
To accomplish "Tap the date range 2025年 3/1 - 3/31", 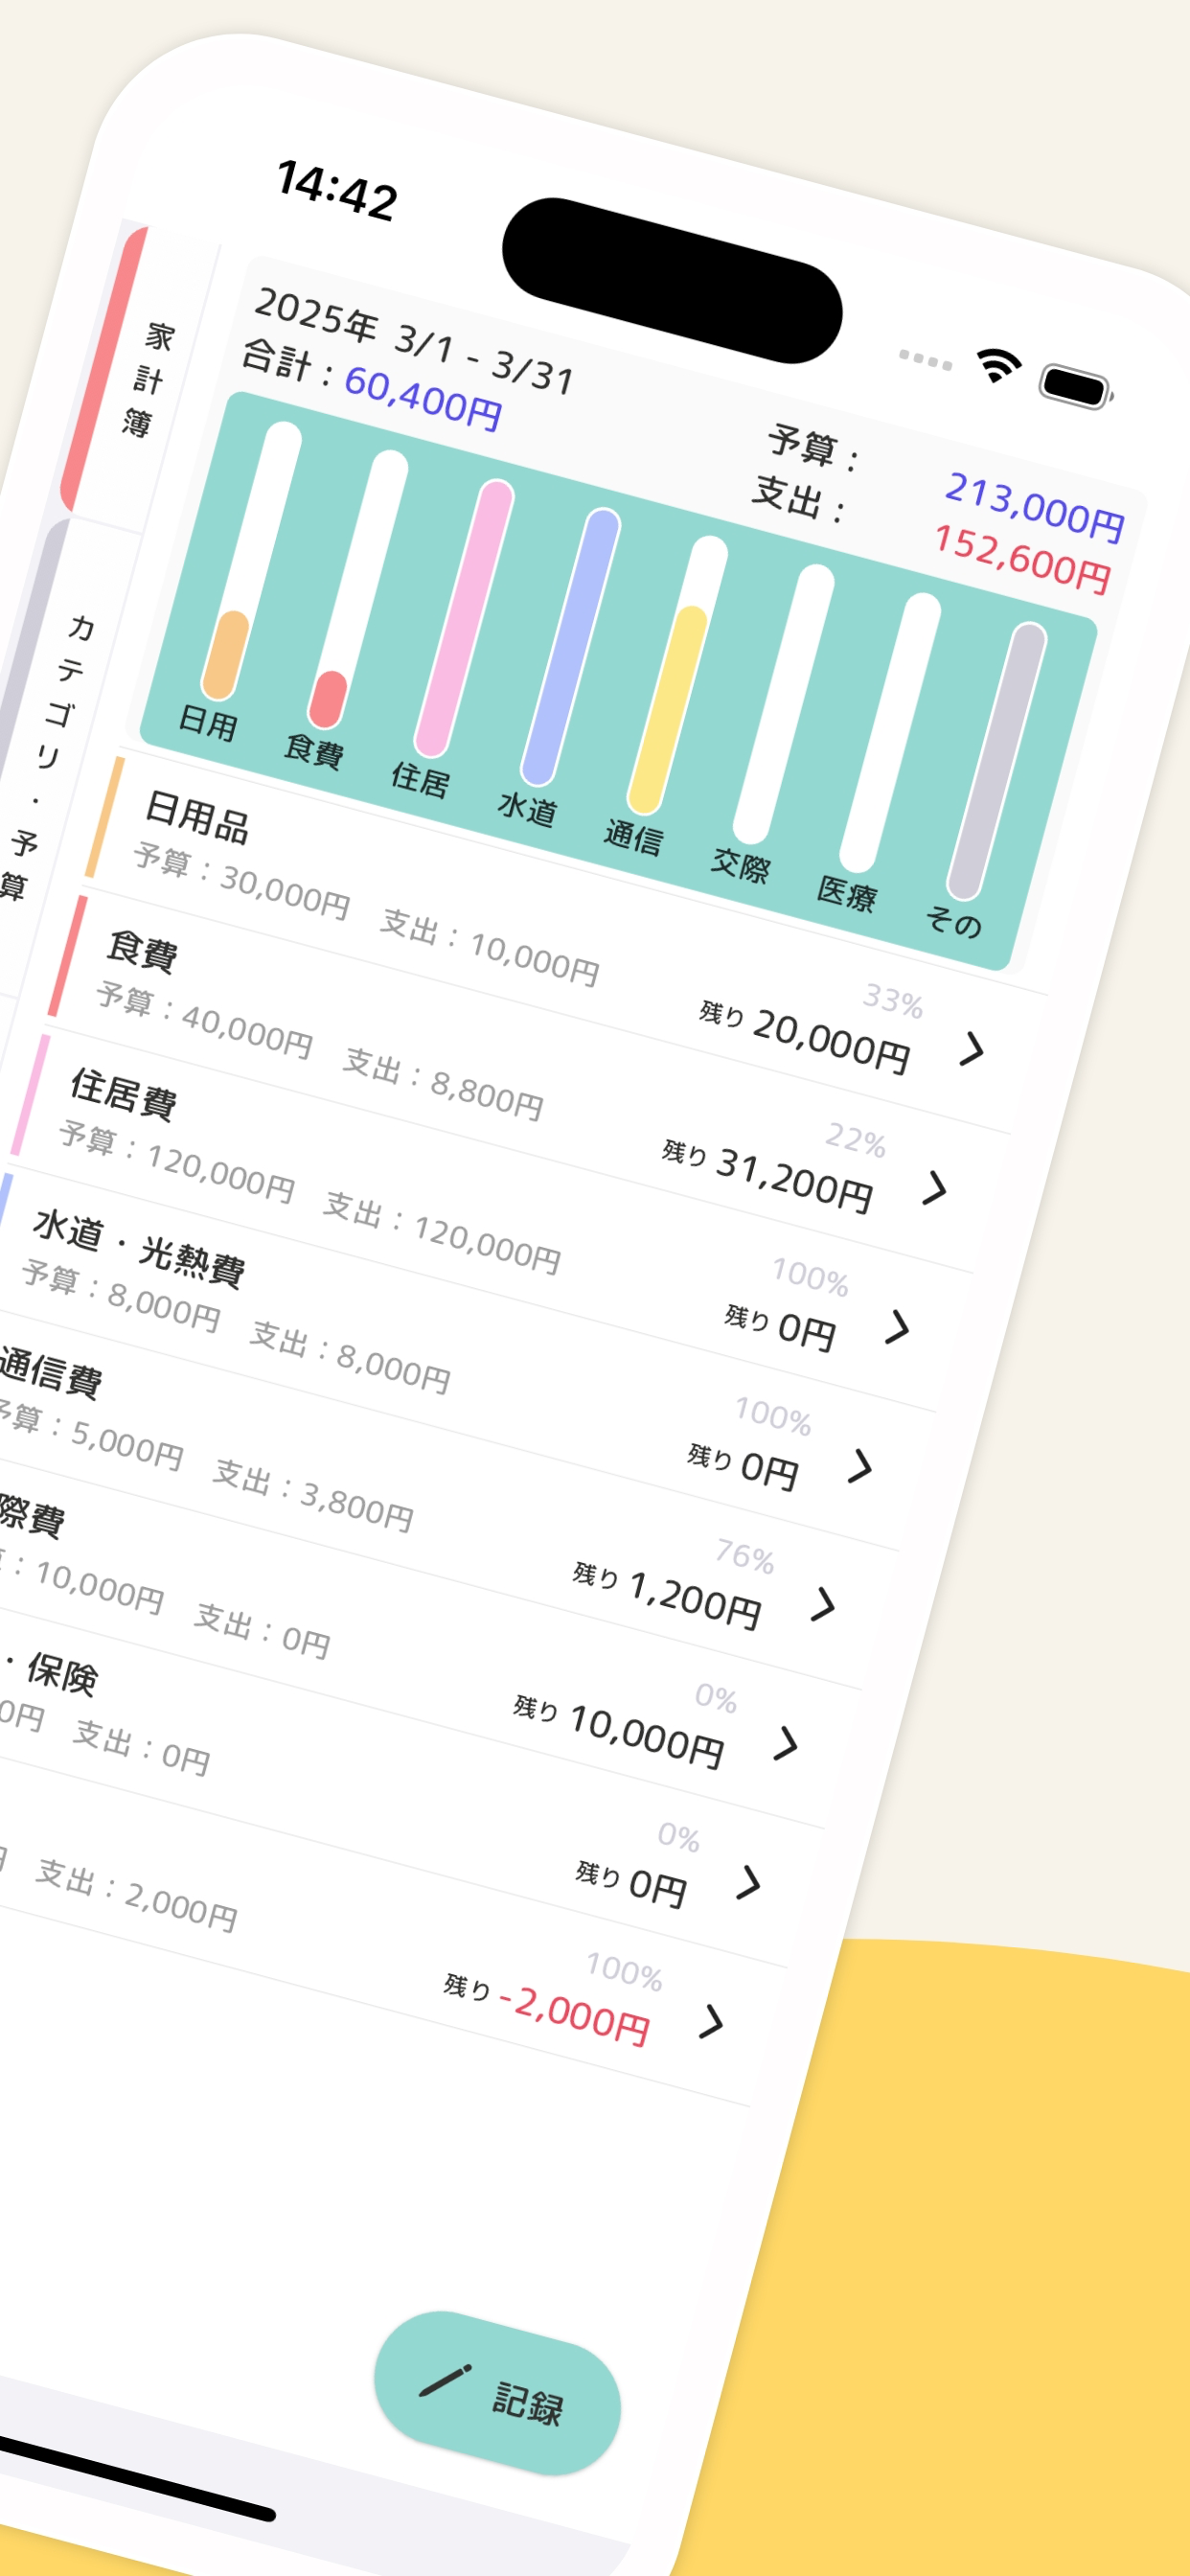I will [414, 342].
